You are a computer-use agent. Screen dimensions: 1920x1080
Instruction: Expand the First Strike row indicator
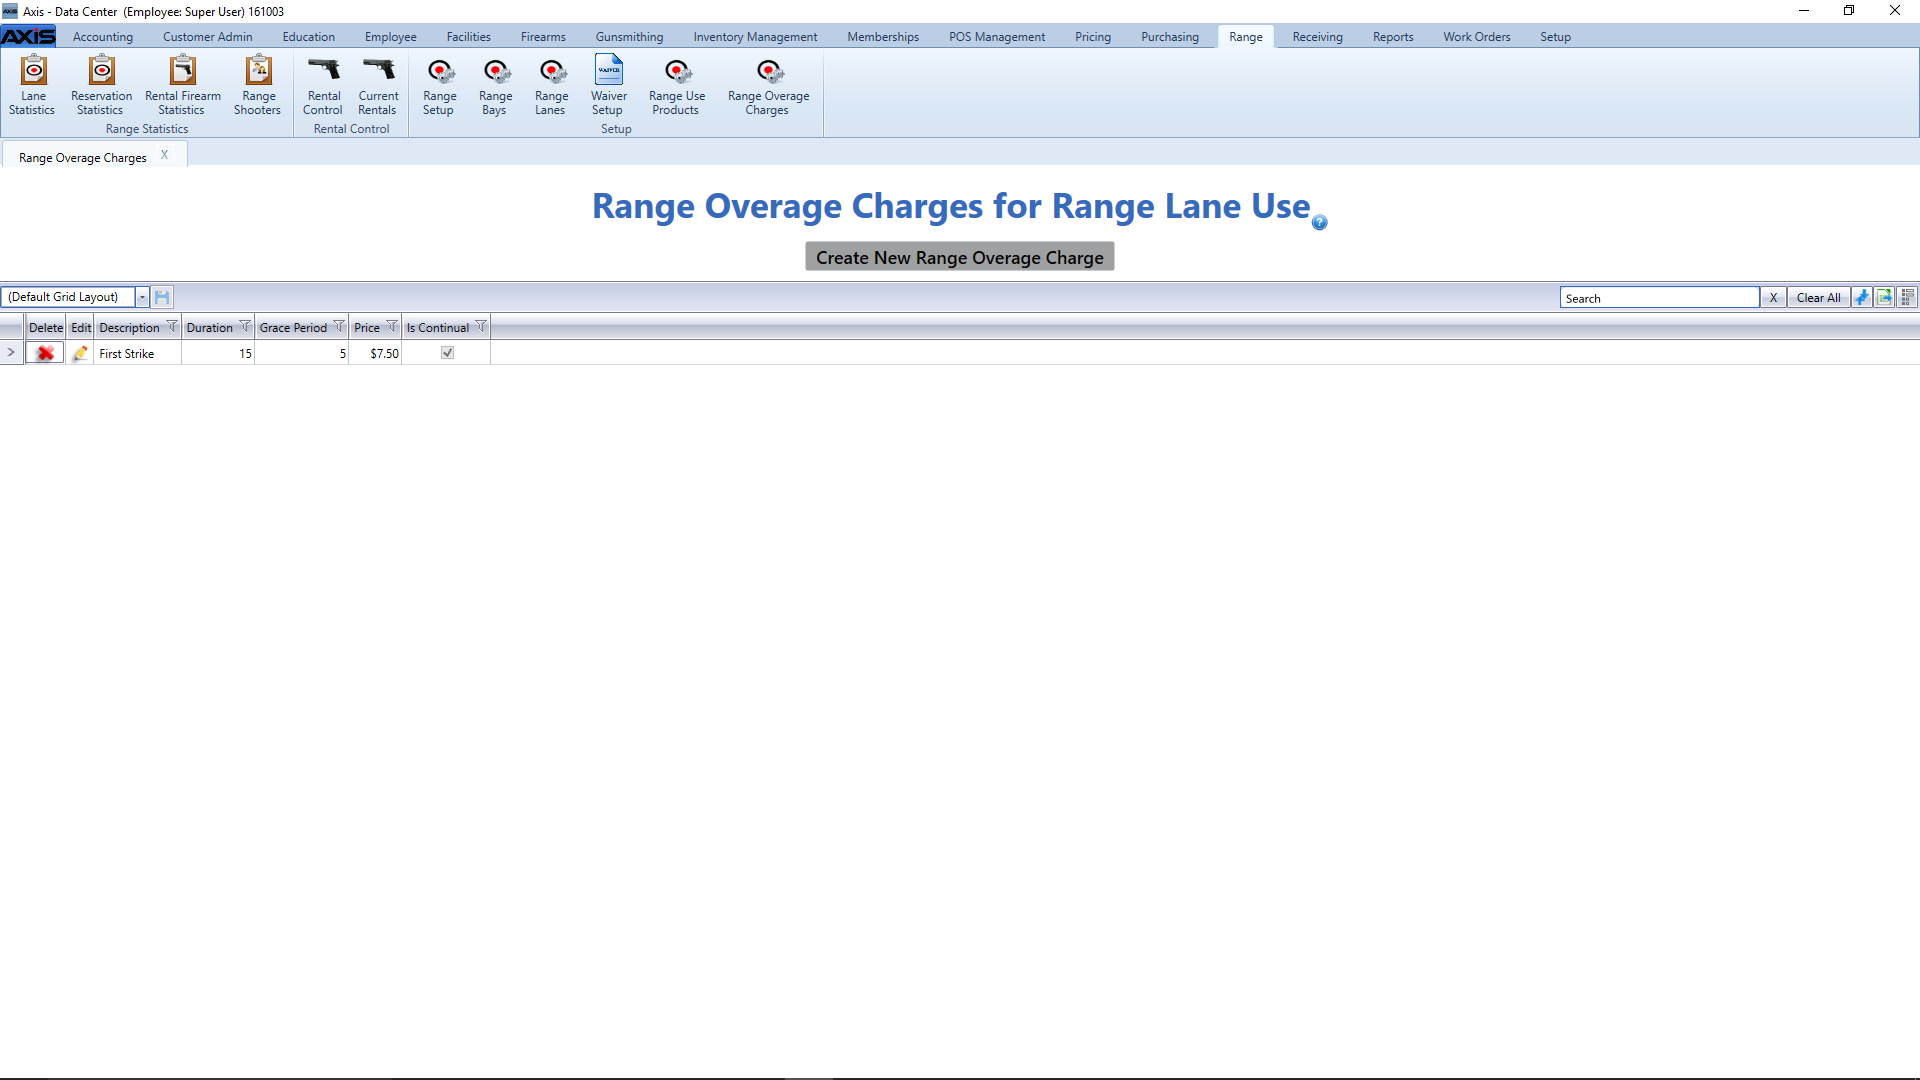tap(11, 353)
